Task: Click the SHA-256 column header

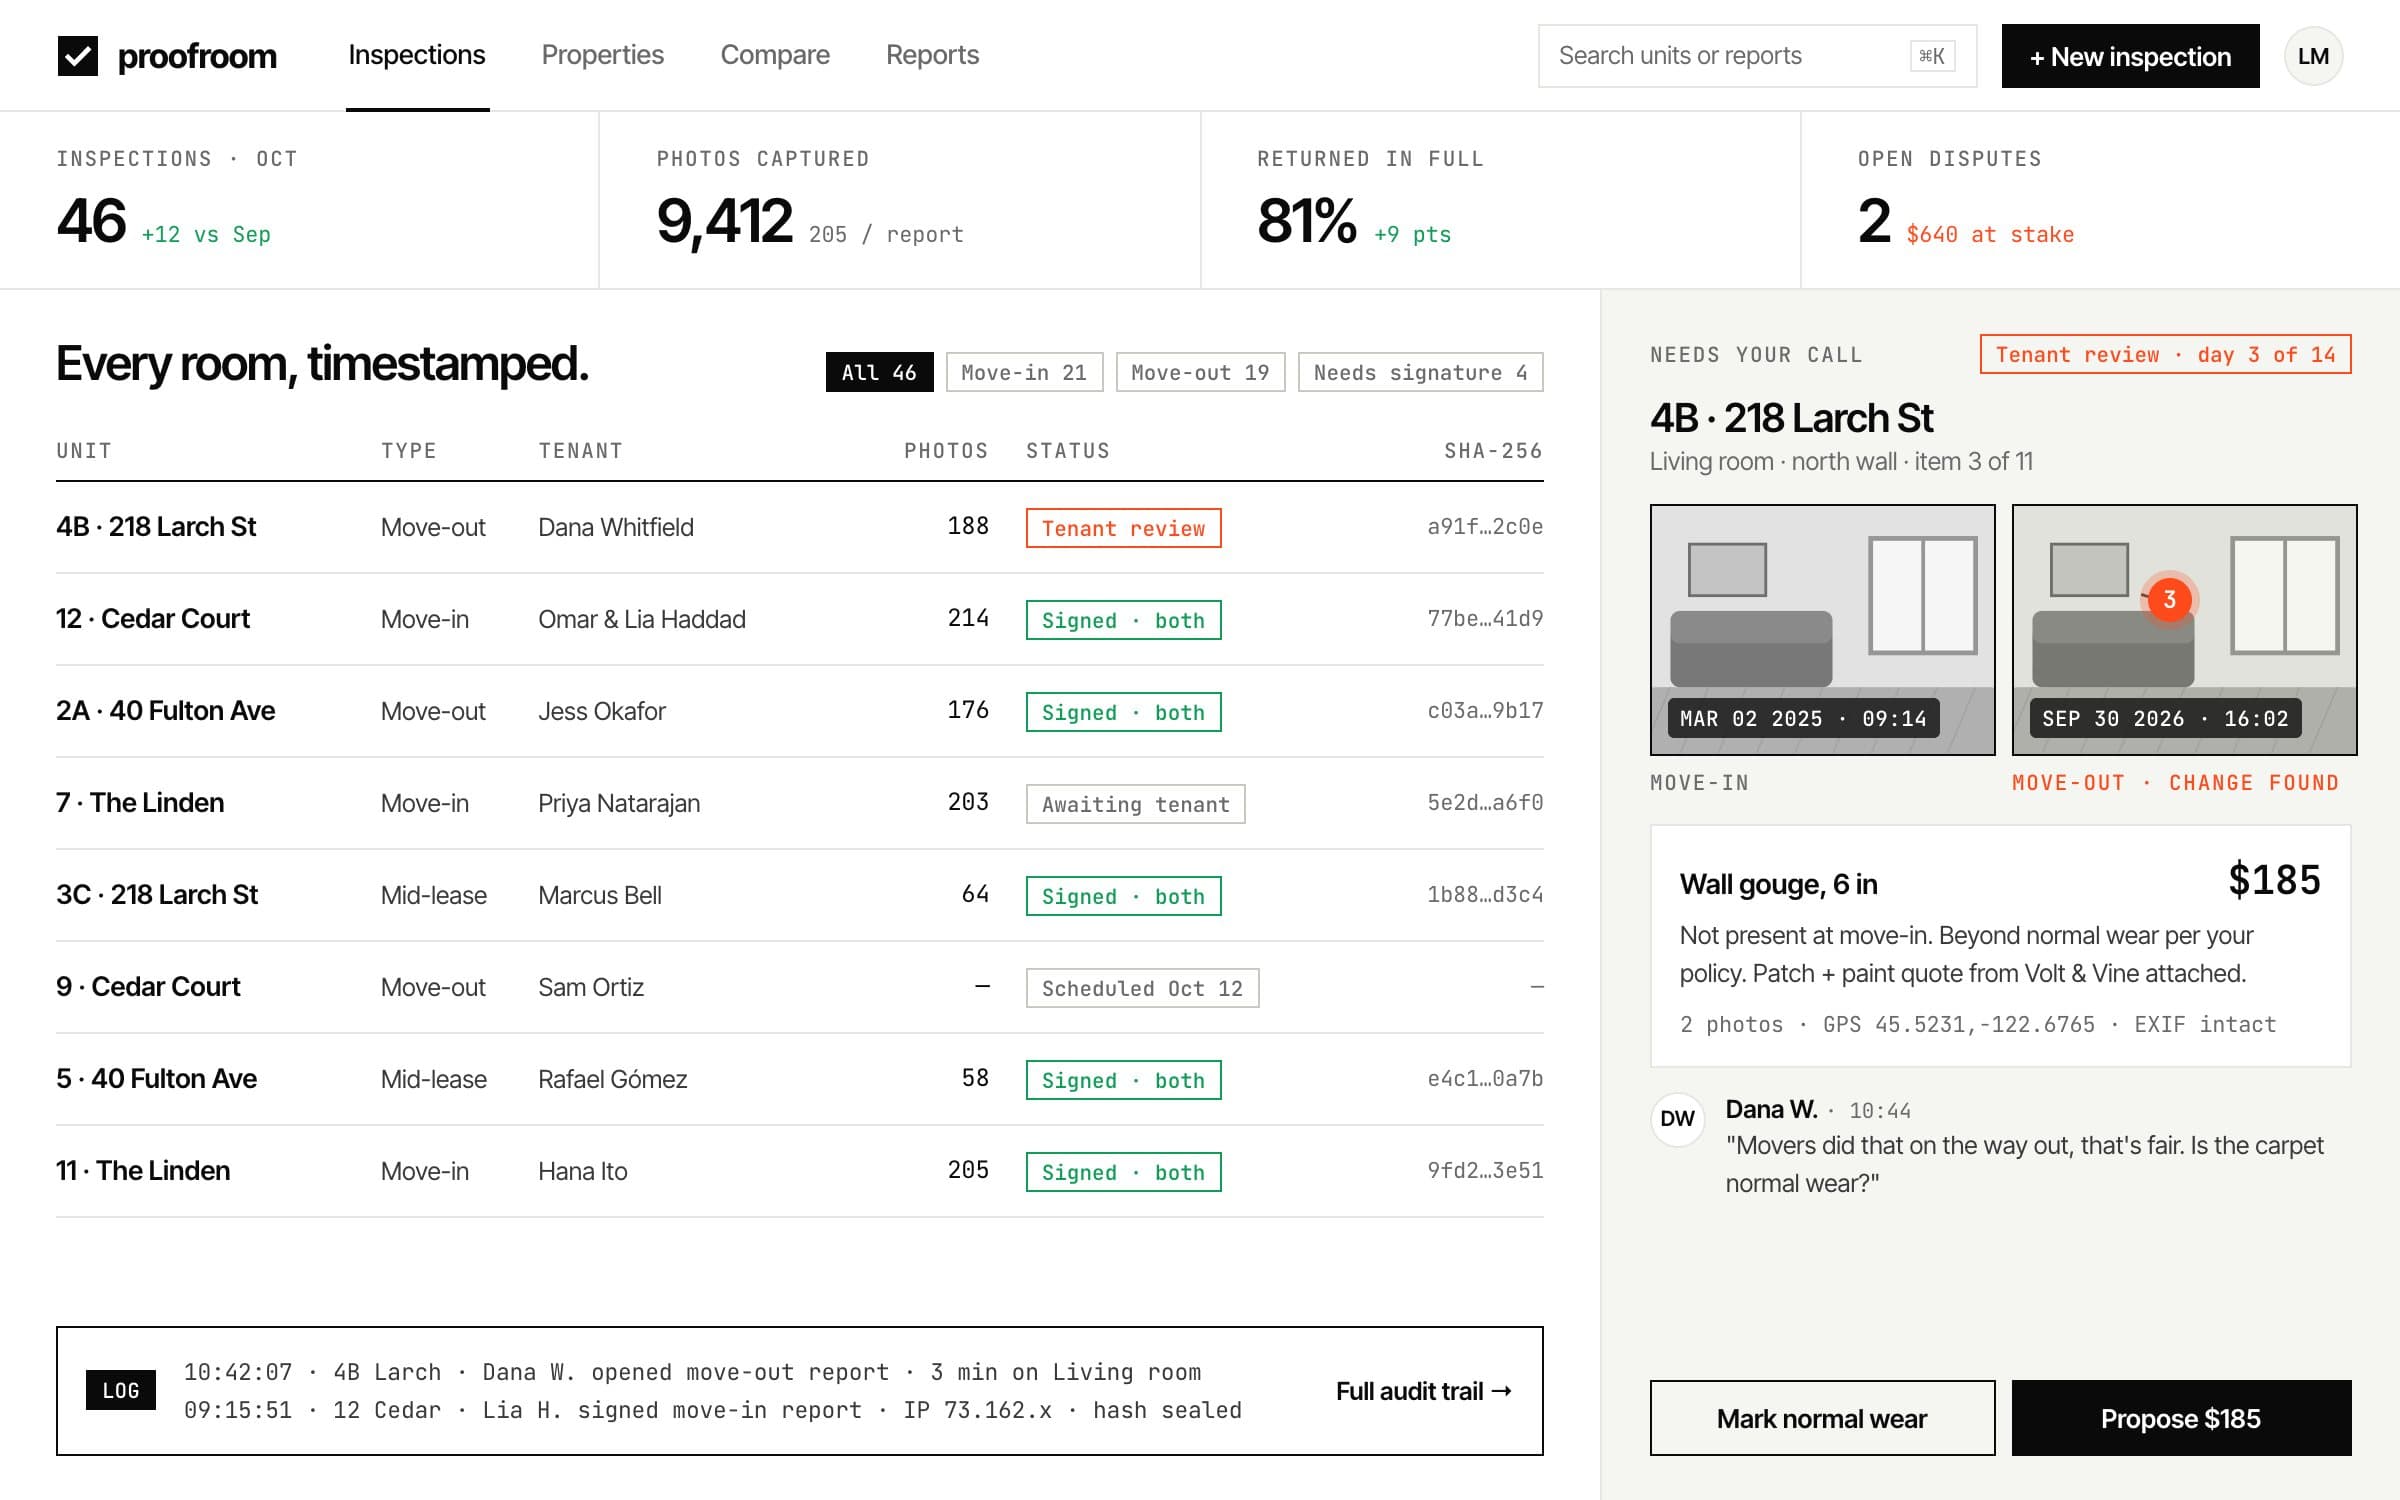Action: [x=1493, y=451]
